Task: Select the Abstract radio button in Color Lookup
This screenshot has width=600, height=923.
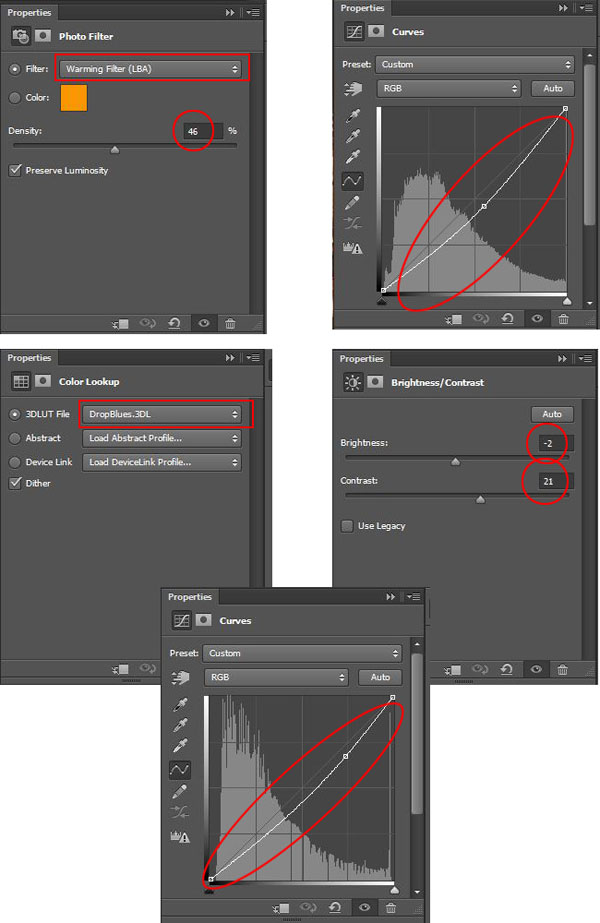Action: coord(15,439)
